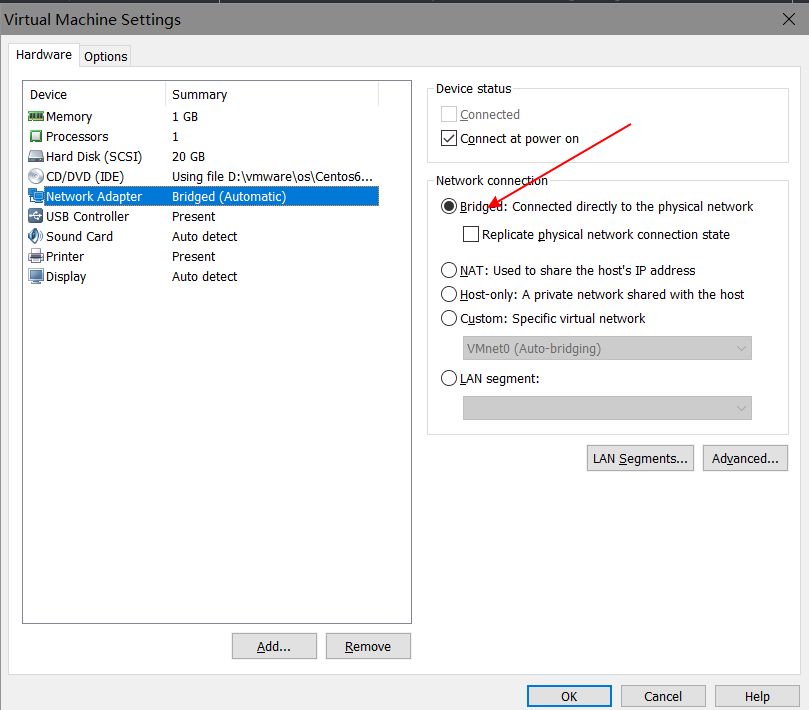Open Help for settings

tap(757, 697)
